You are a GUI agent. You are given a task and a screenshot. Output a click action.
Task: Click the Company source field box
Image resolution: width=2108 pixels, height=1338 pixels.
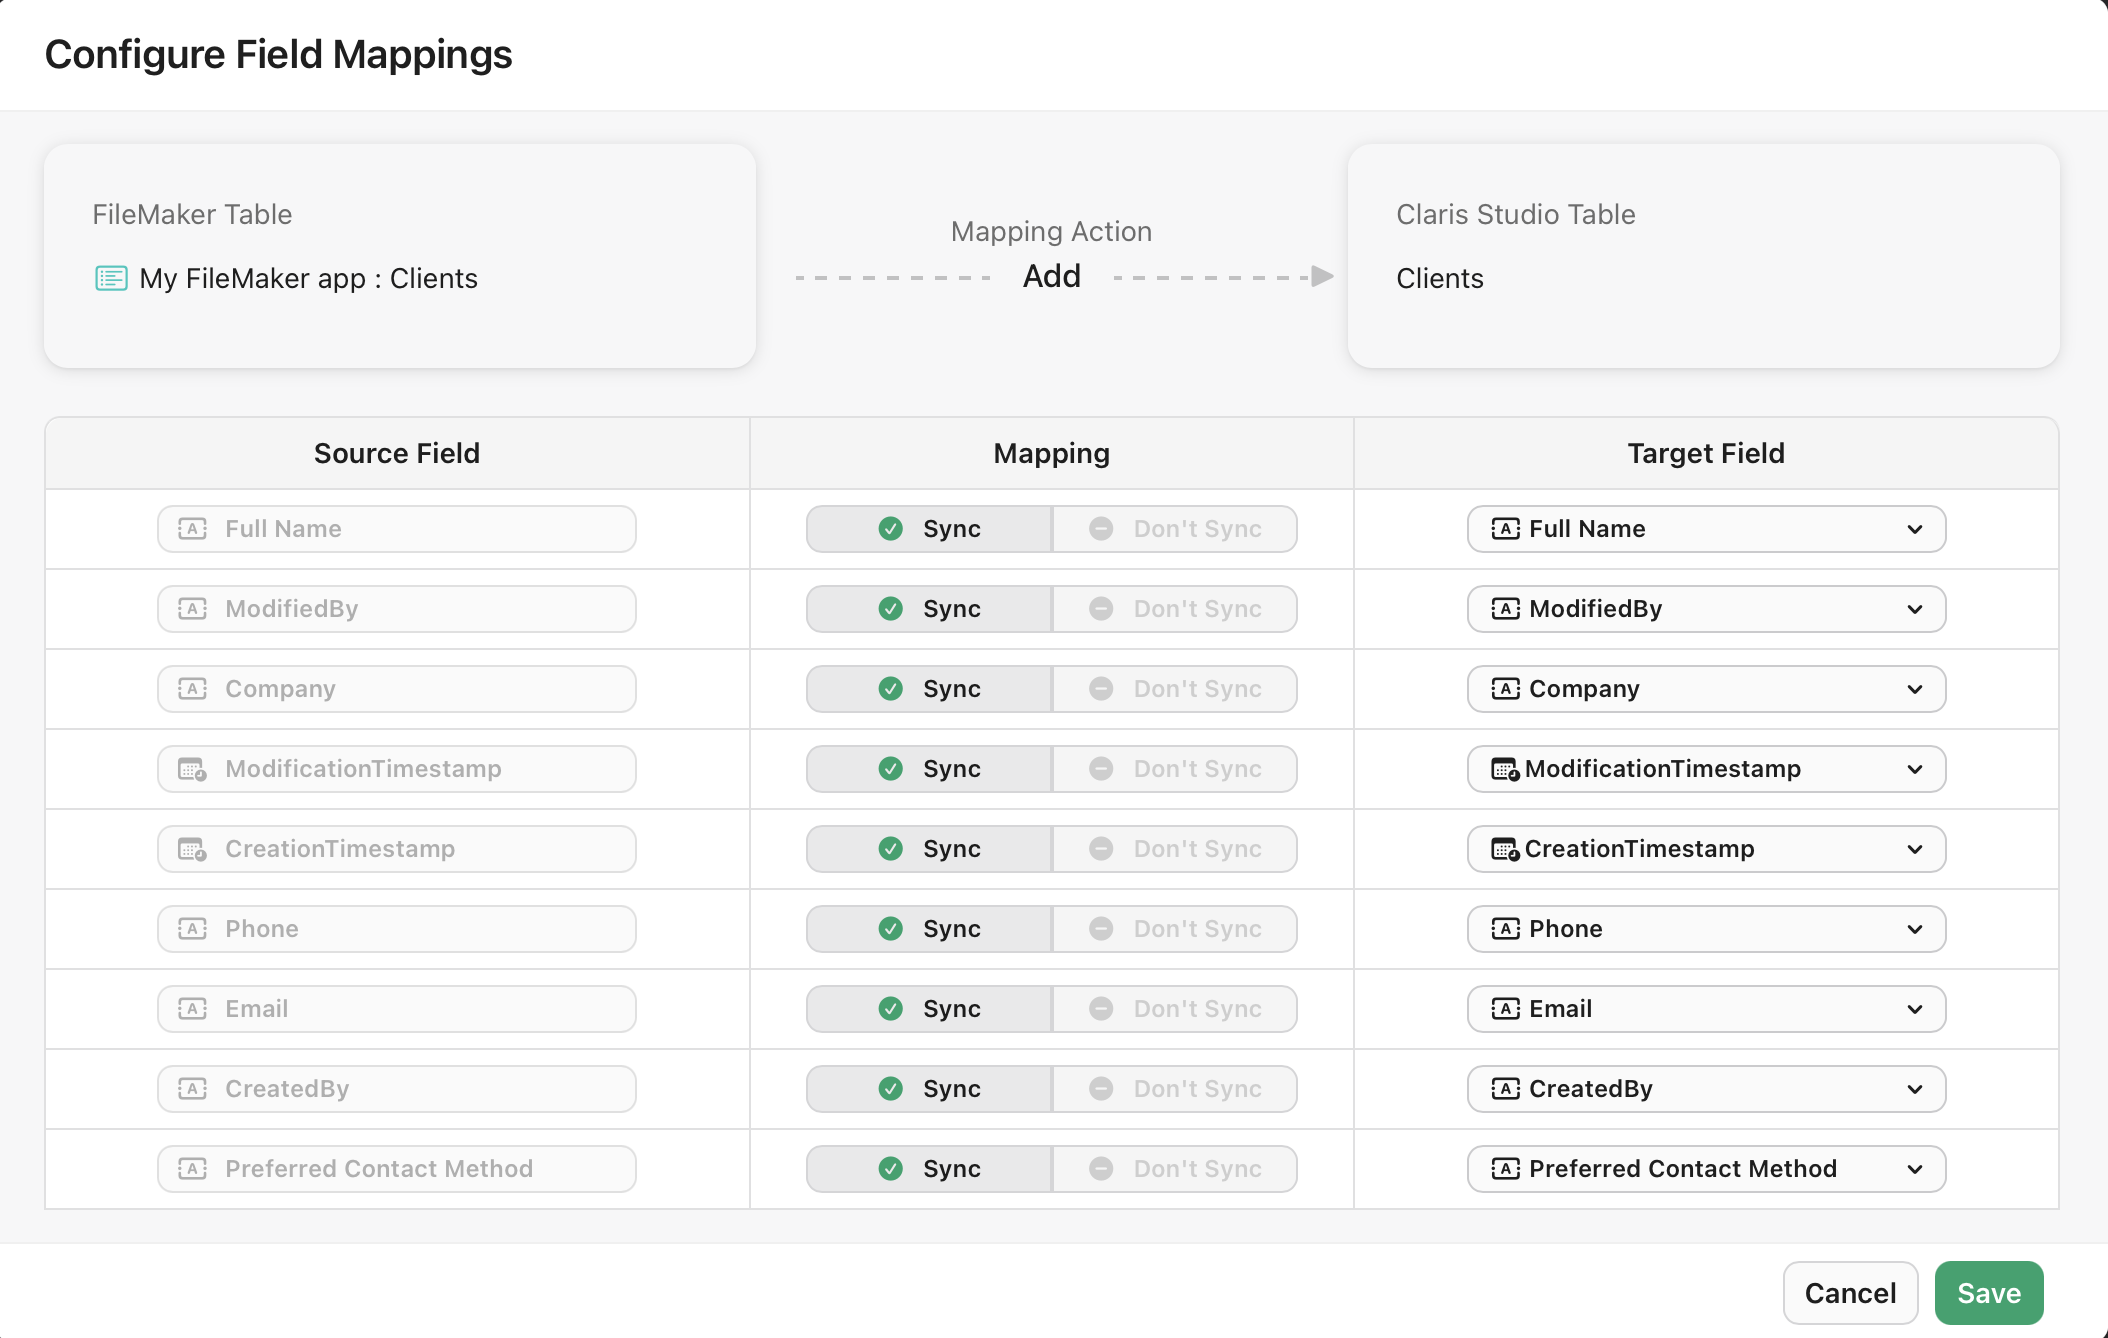[x=396, y=688]
